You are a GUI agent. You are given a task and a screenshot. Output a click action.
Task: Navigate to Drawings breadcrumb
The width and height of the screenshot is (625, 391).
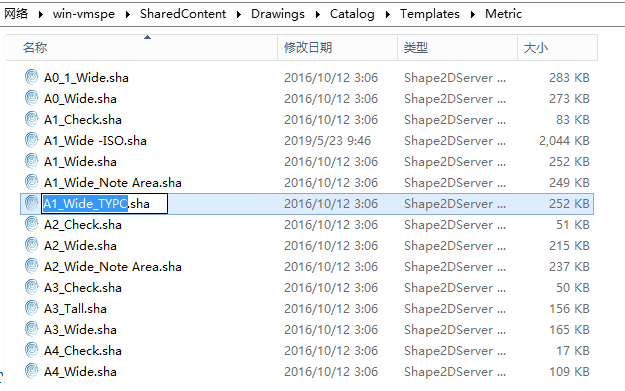(278, 14)
